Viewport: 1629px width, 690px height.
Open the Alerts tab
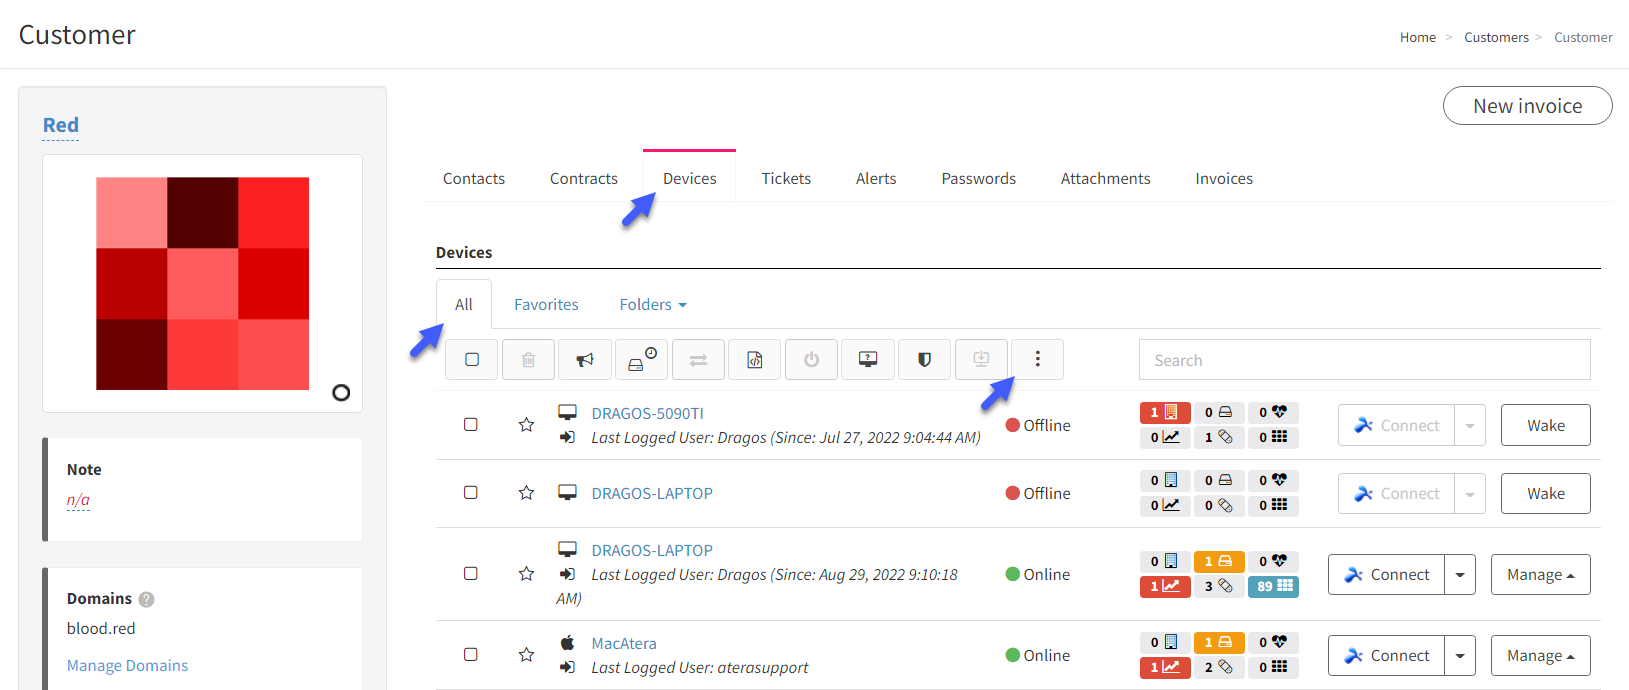876,179
